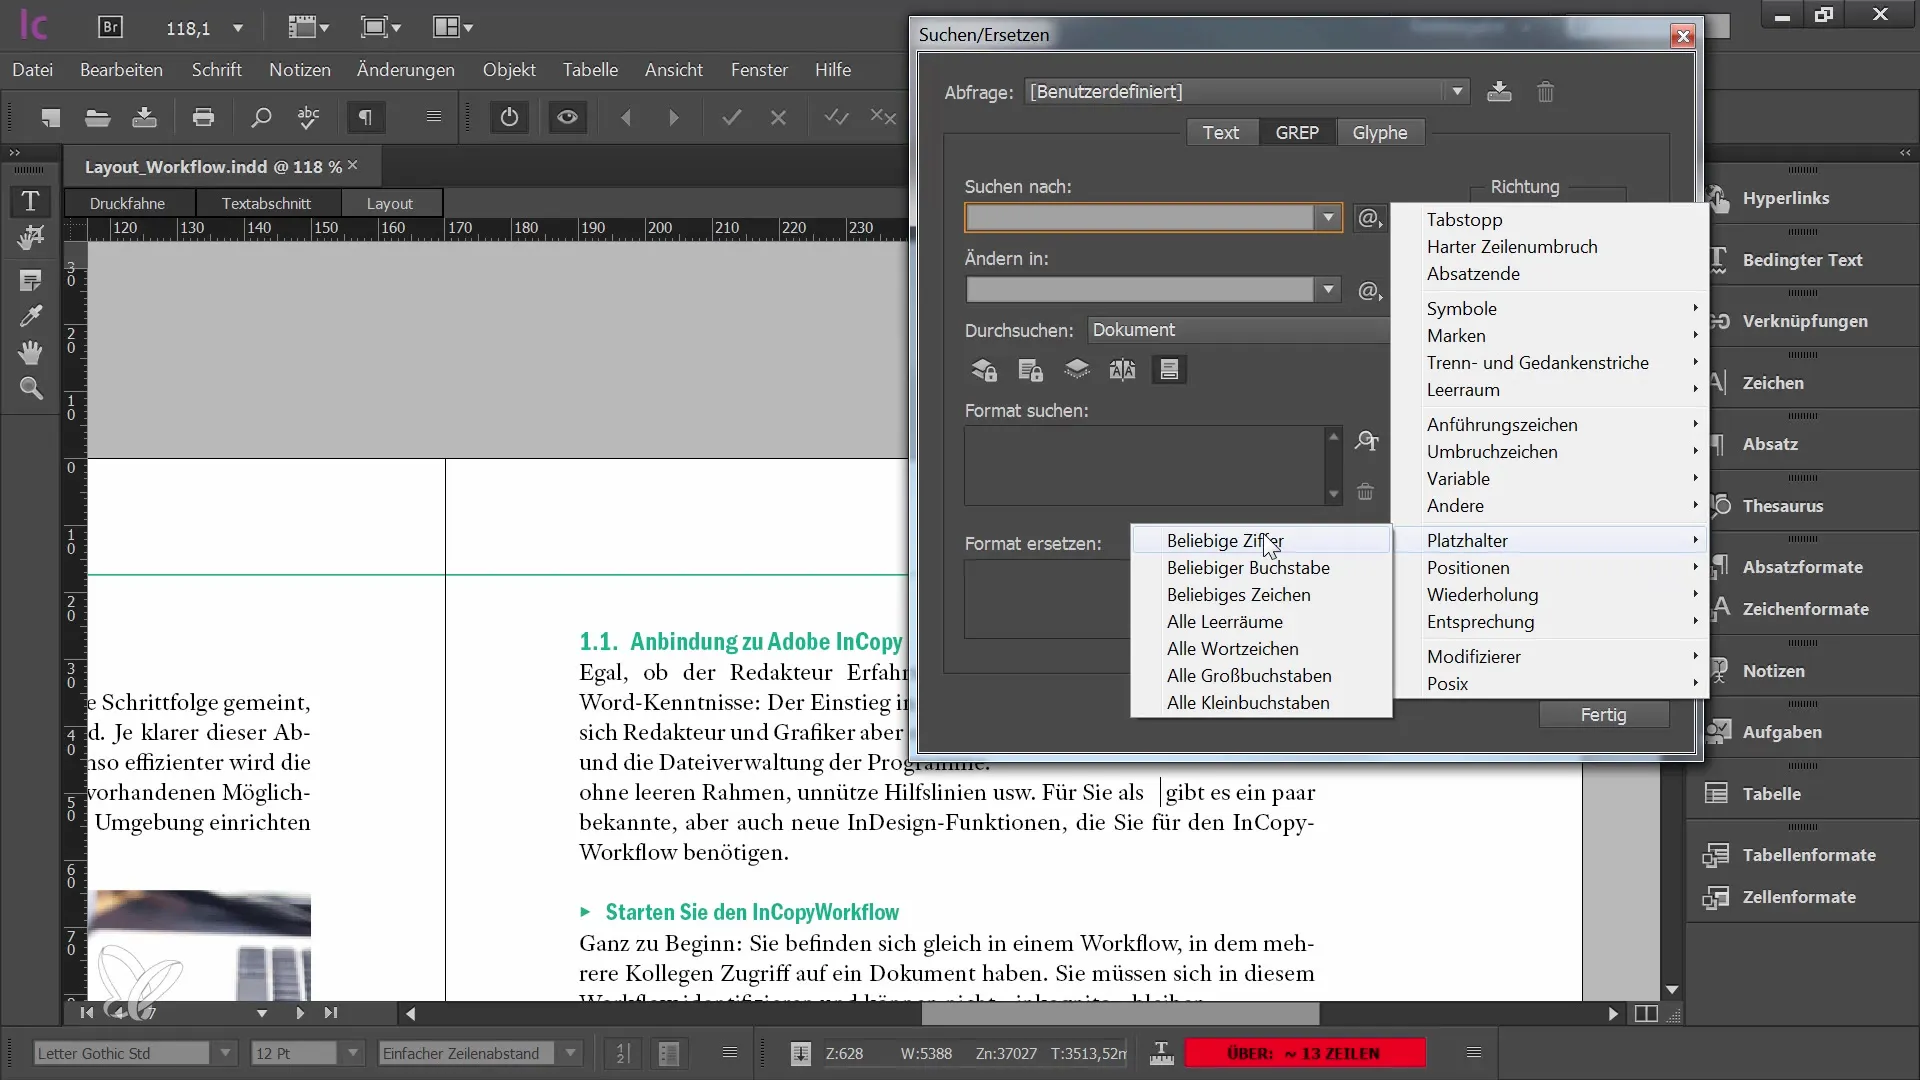This screenshot has width=1920, height=1080.
Task: Click the Löschen Abfrage icon
Action: tap(1545, 91)
